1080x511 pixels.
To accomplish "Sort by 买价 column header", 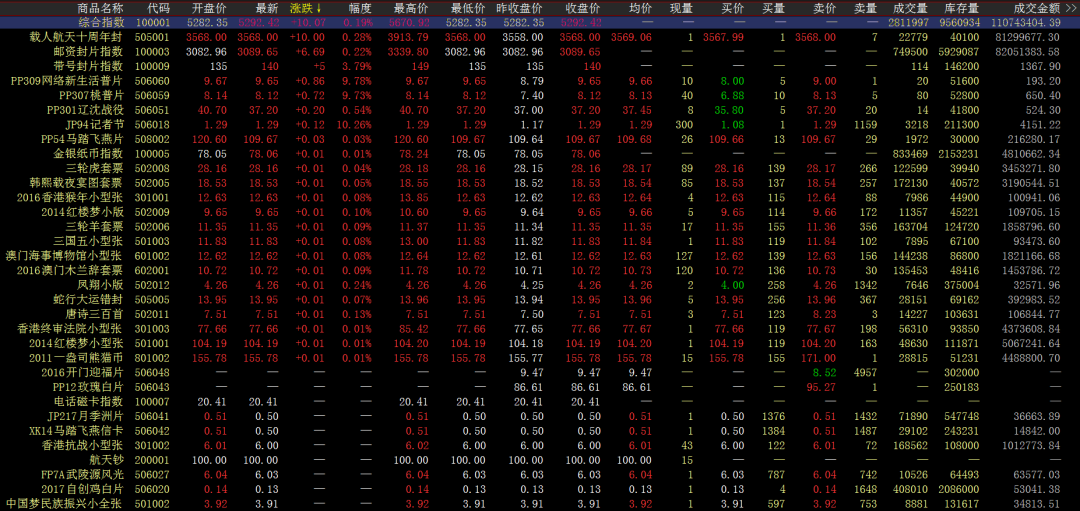I will point(732,8).
